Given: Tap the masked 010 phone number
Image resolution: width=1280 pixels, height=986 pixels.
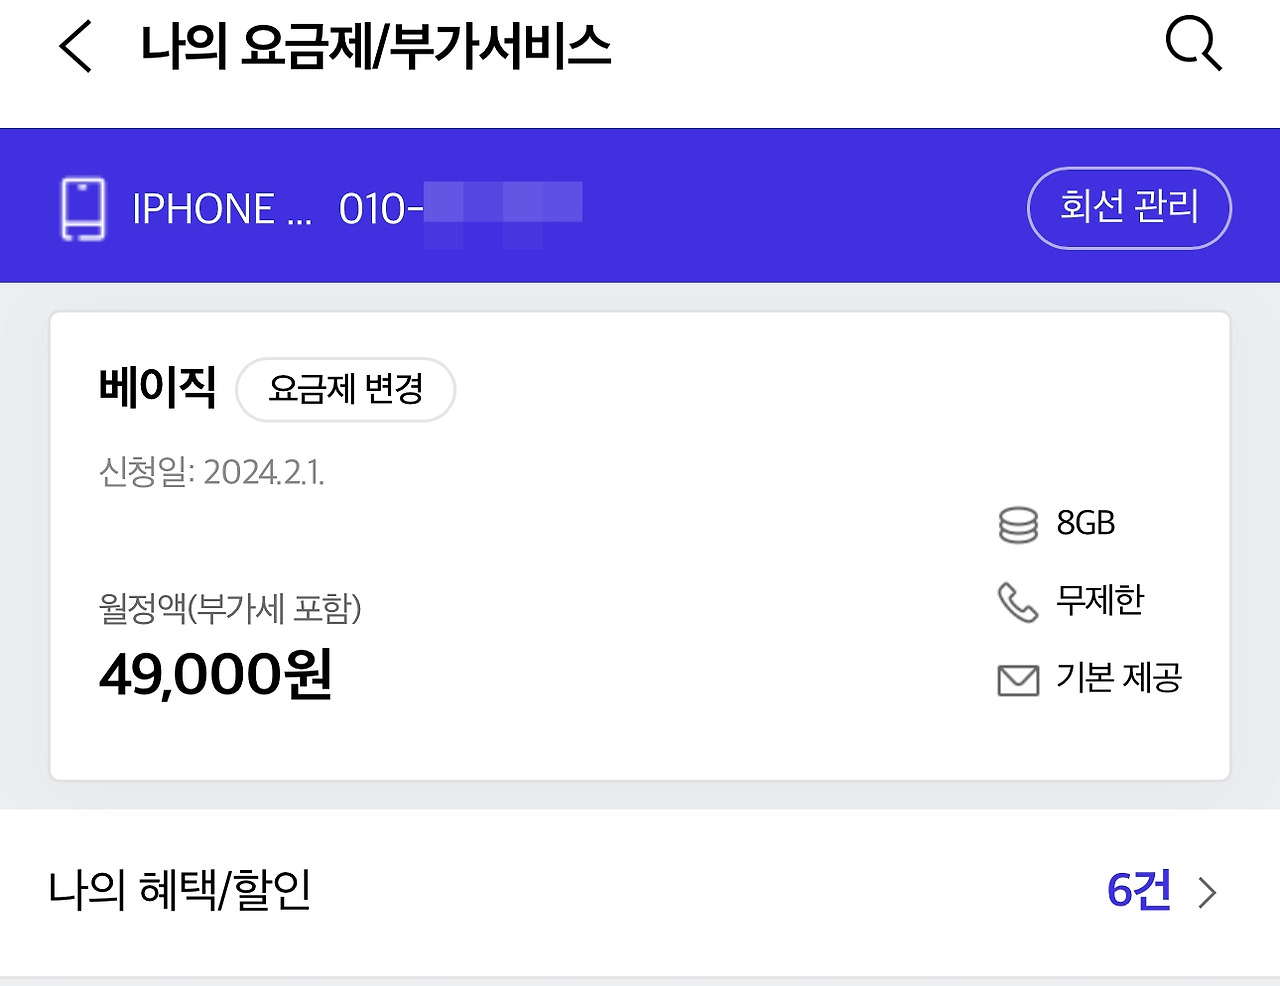Looking at the screenshot, I should pos(460,208).
